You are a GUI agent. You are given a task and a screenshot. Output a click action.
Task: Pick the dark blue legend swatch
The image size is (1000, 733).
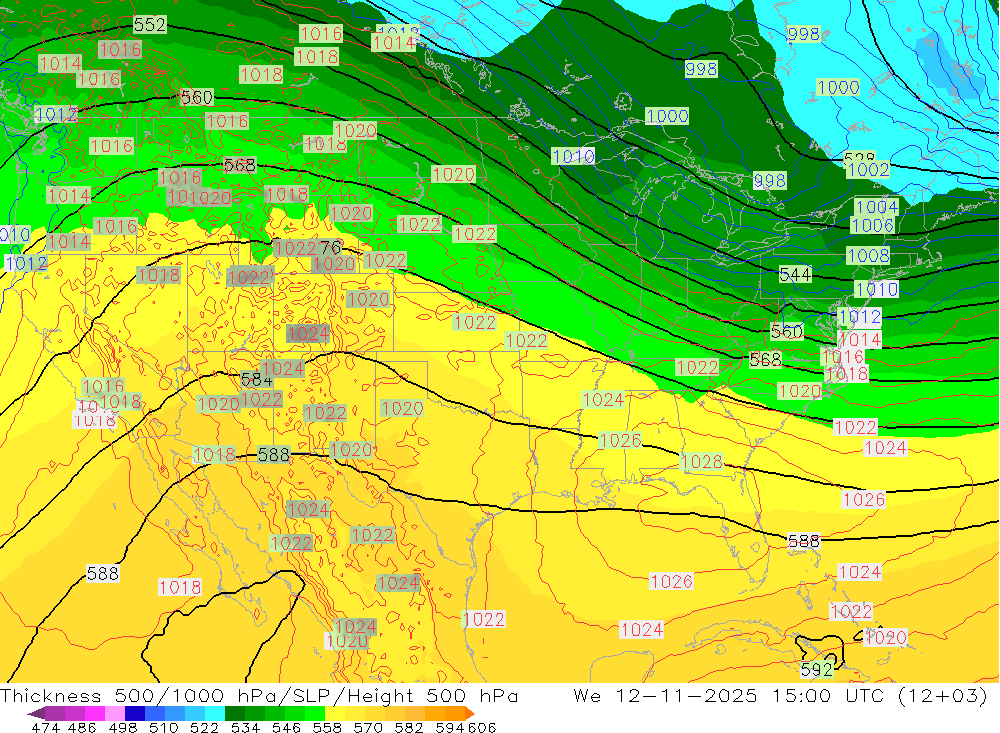[x=135, y=713]
